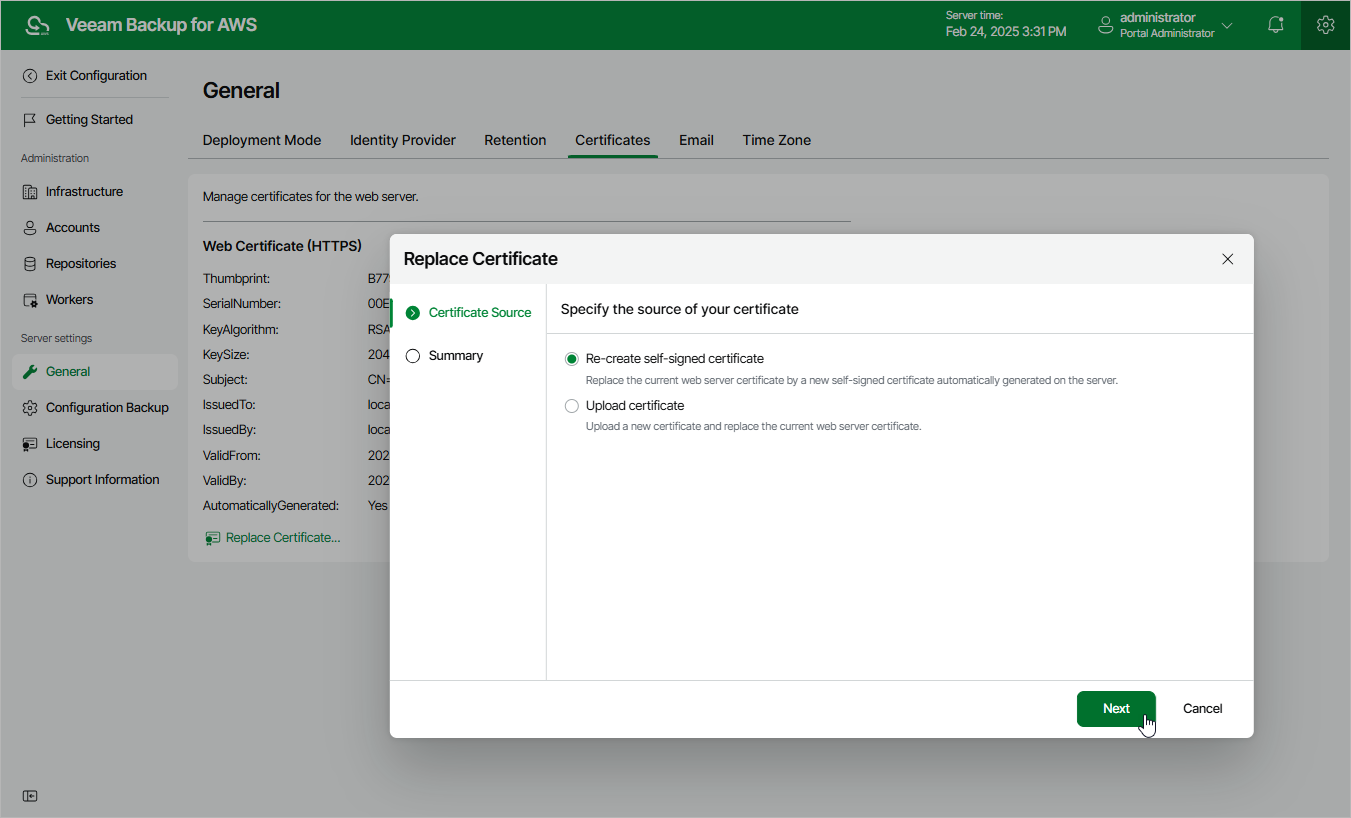Viewport: 1351px width, 818px height.
Task: Click the Veeam cloud logo icon
Action: click(38, 25)
